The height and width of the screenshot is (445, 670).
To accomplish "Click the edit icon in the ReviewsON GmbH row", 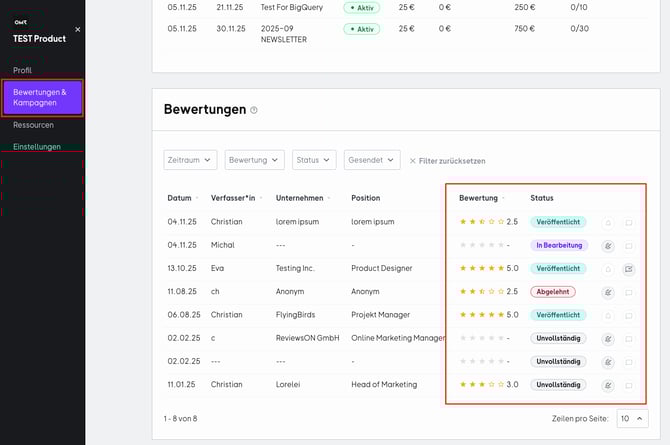I will (x=608, y=338).
